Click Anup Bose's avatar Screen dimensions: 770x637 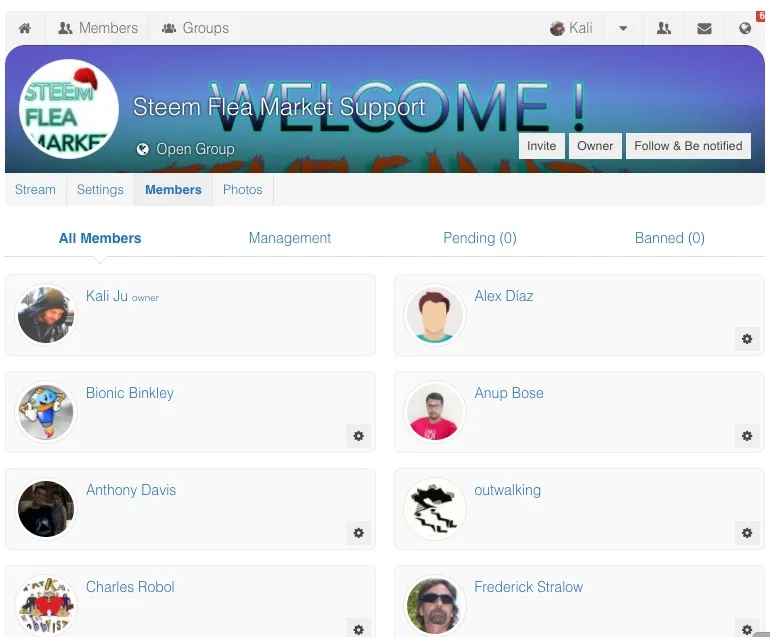pos(435,412)
